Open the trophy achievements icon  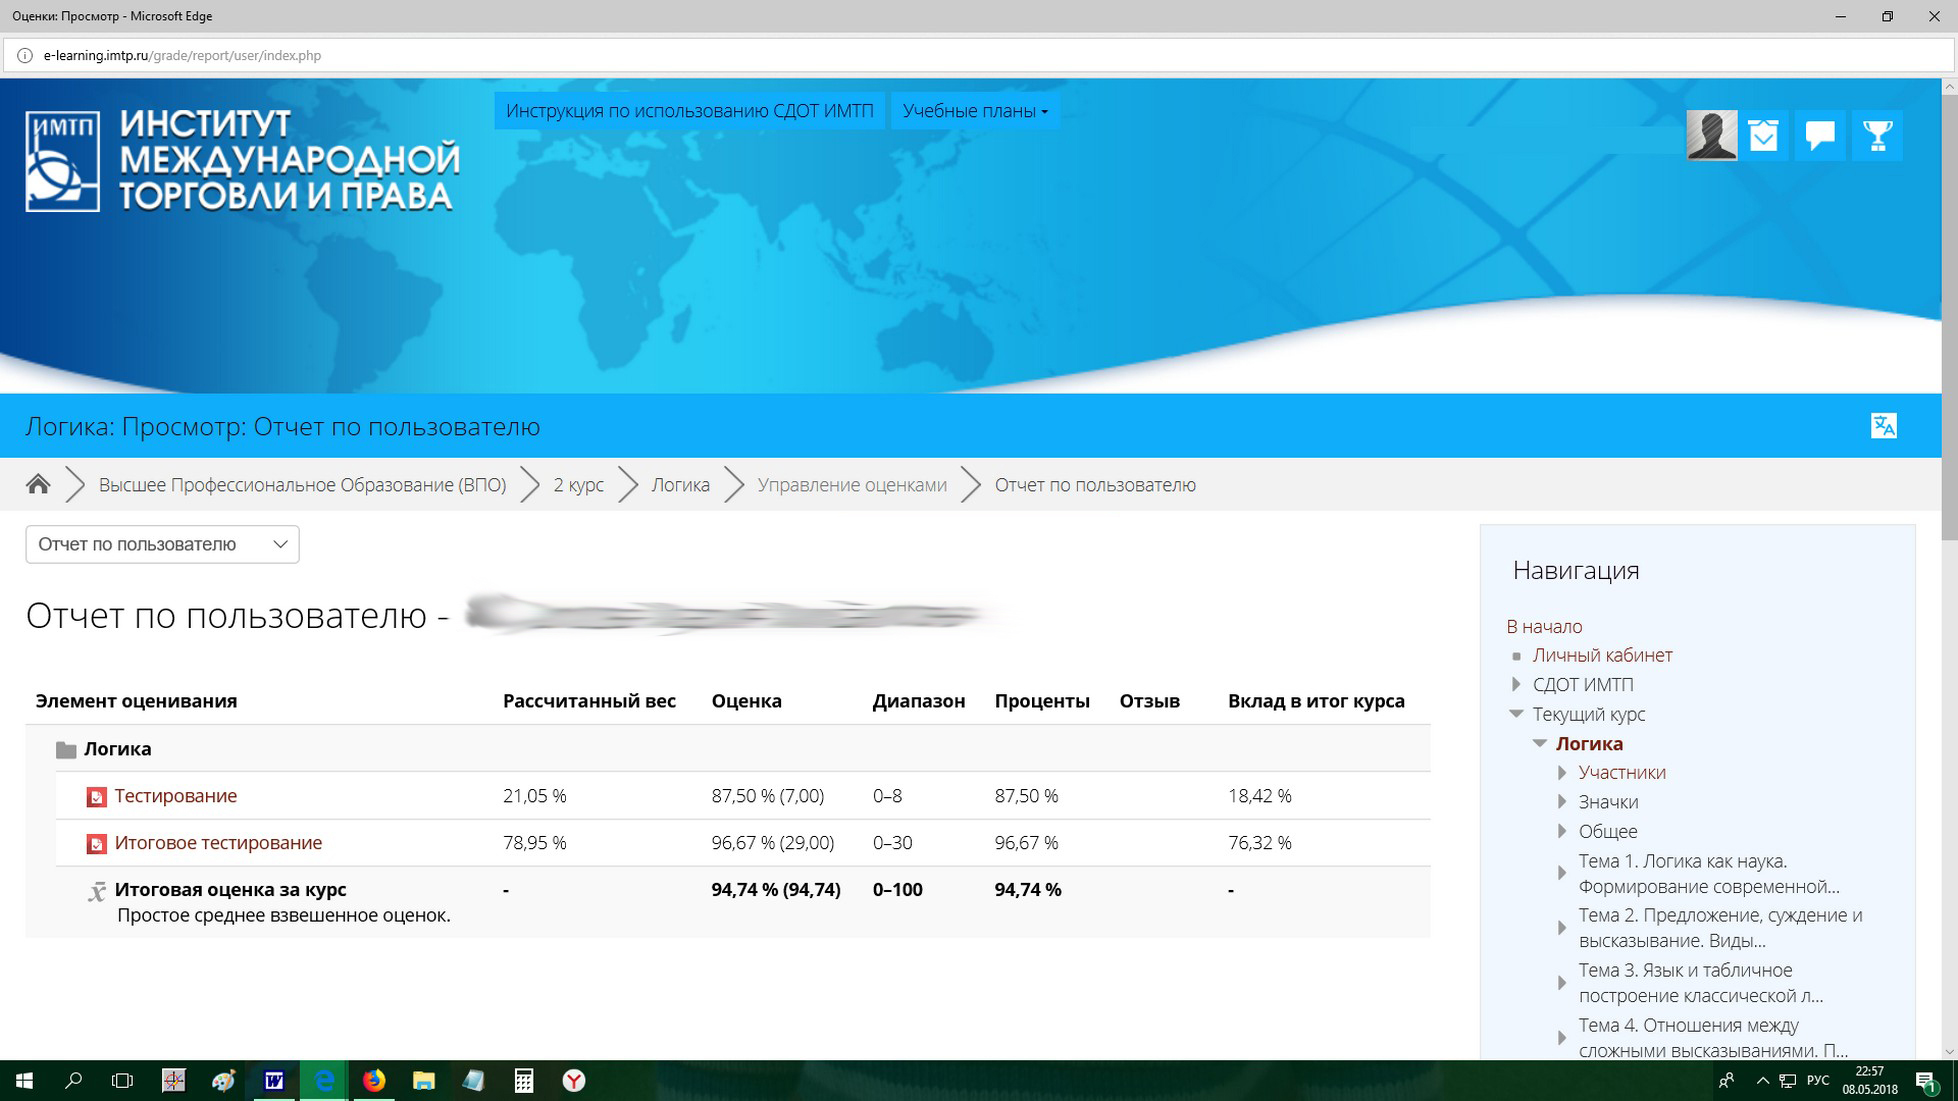[x=1877, y=135]
